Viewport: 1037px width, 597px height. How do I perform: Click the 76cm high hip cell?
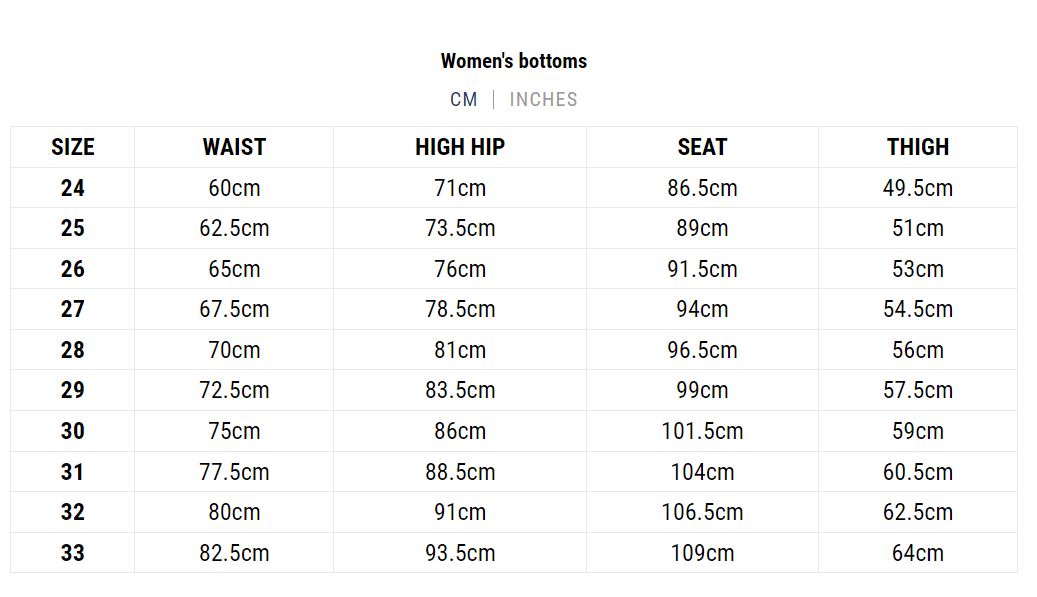point(460,269)
